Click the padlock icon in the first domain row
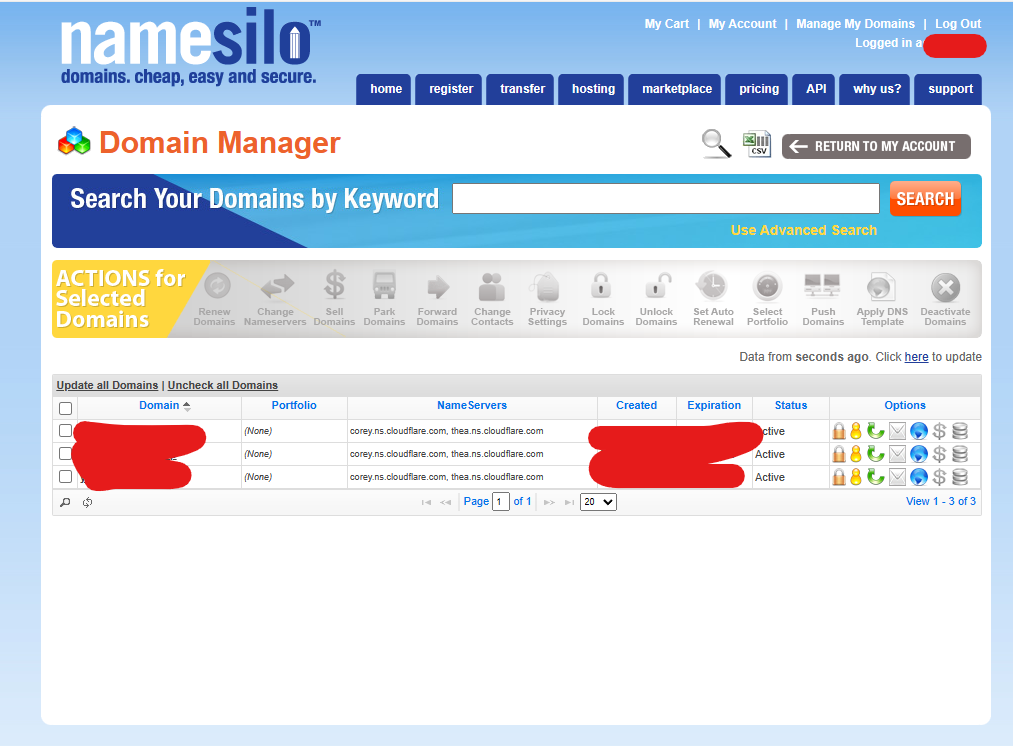This screenshot has height=746, width=1013. pos(839,431)
